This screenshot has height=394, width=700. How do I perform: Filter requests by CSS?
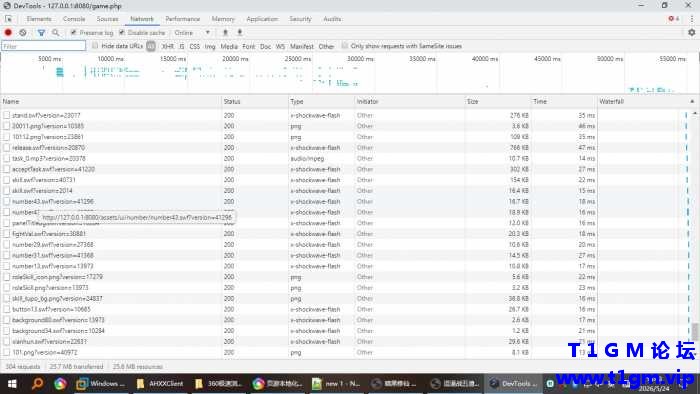[x=195, y=46]
